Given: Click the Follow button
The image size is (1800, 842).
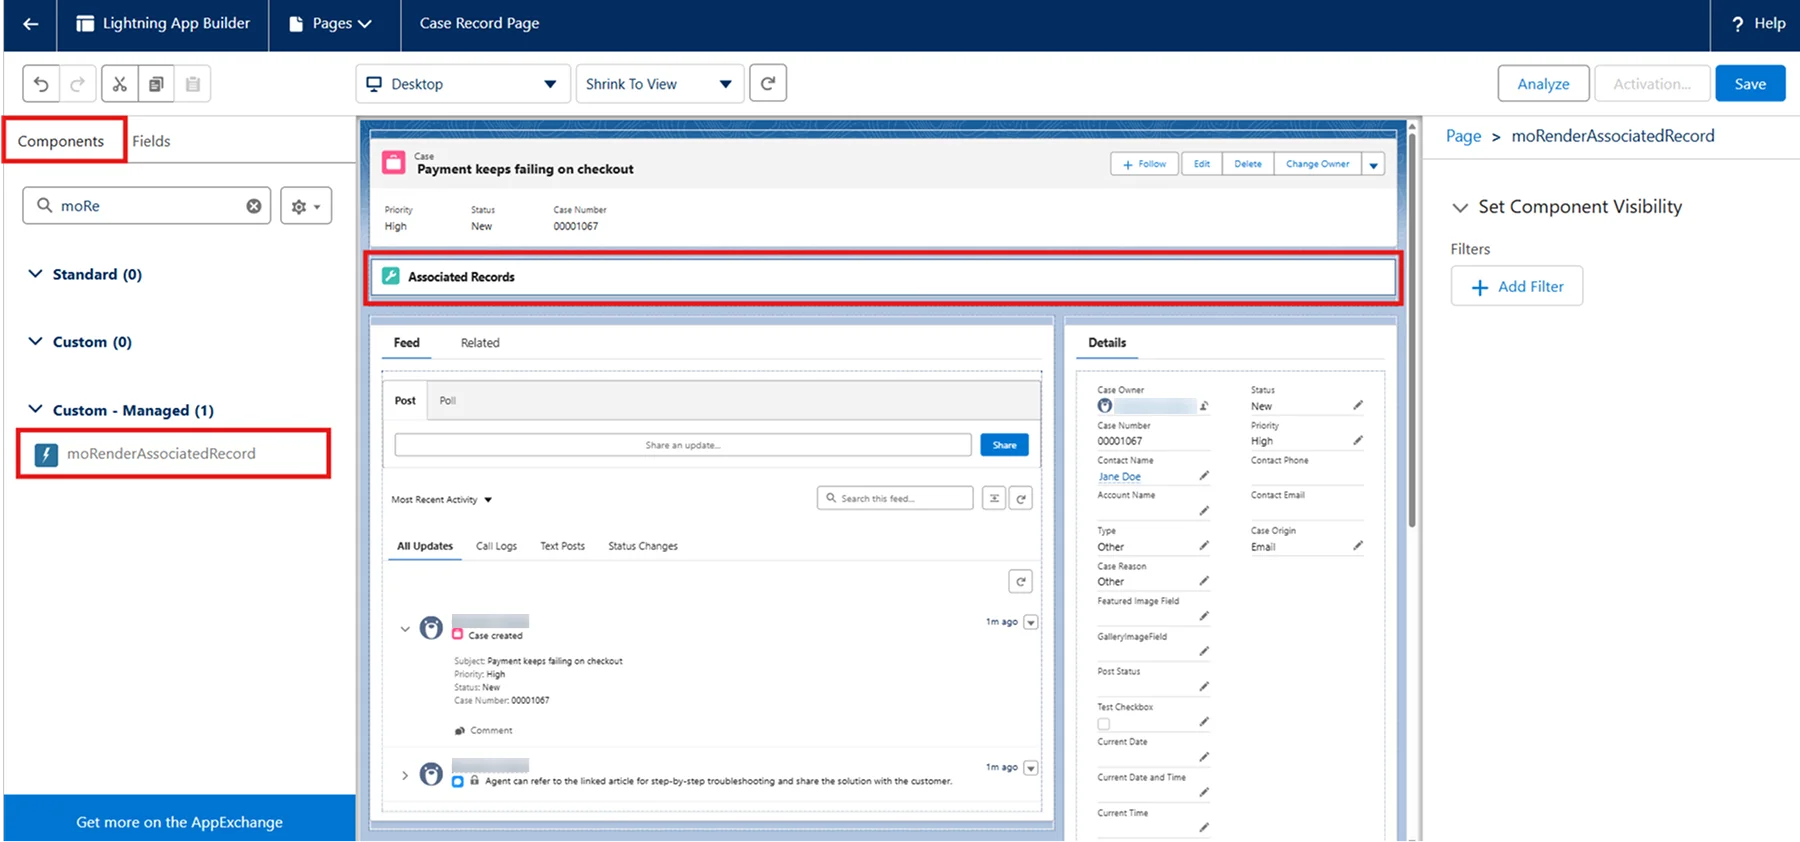Looking at the screenshot, I should tap(1145, 164).
